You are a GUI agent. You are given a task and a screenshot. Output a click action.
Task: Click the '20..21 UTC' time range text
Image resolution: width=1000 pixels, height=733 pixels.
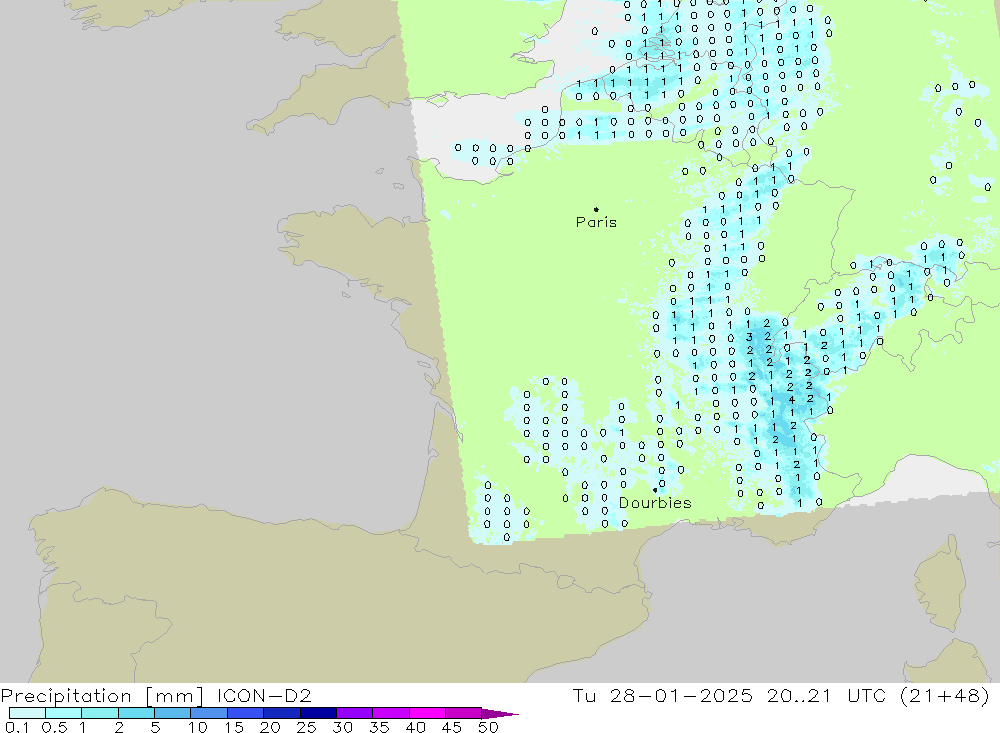827,695
